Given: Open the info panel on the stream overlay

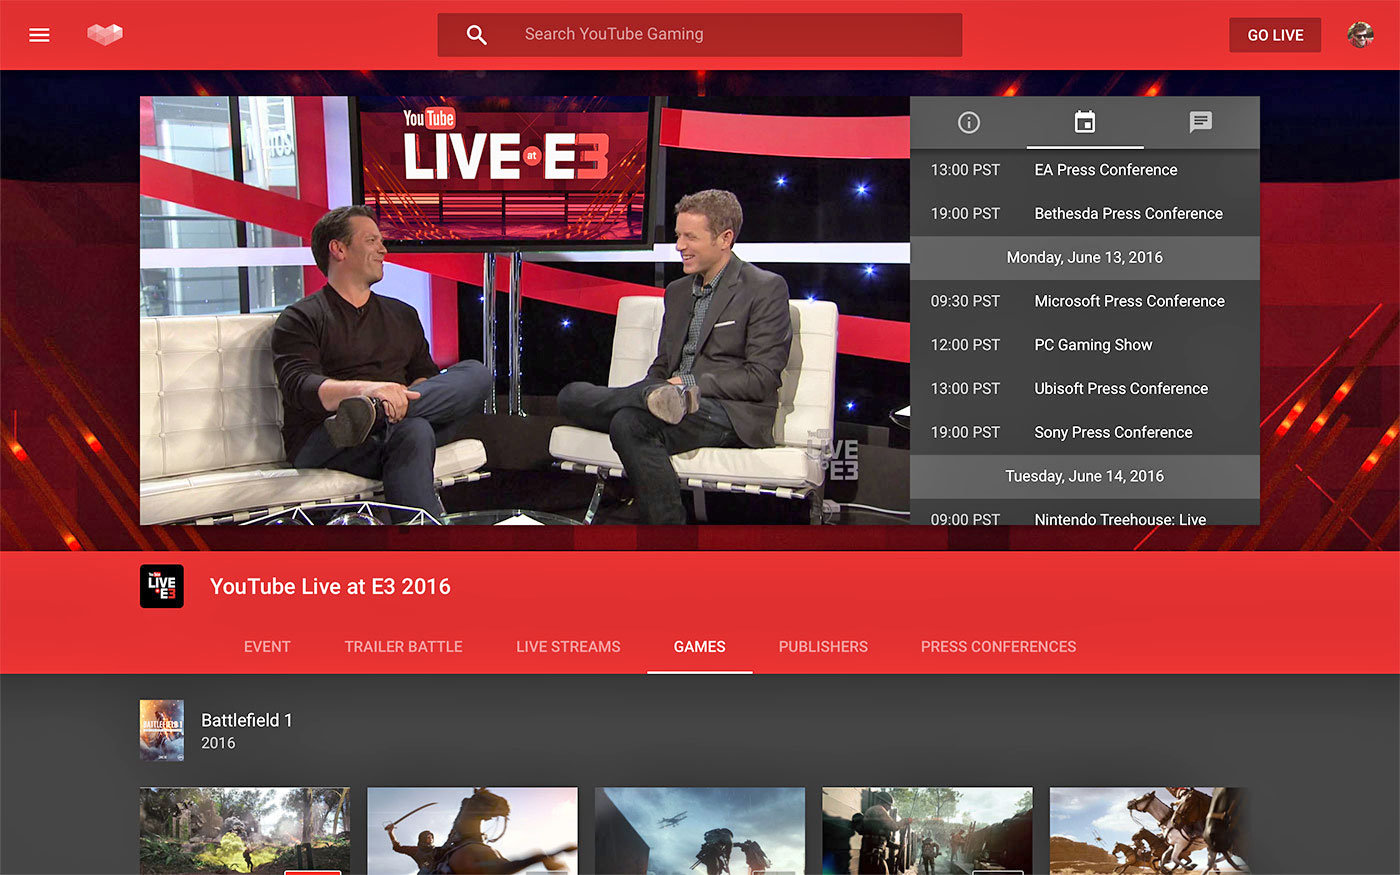Looking at the screenshot, I should [x=968, y=122].
